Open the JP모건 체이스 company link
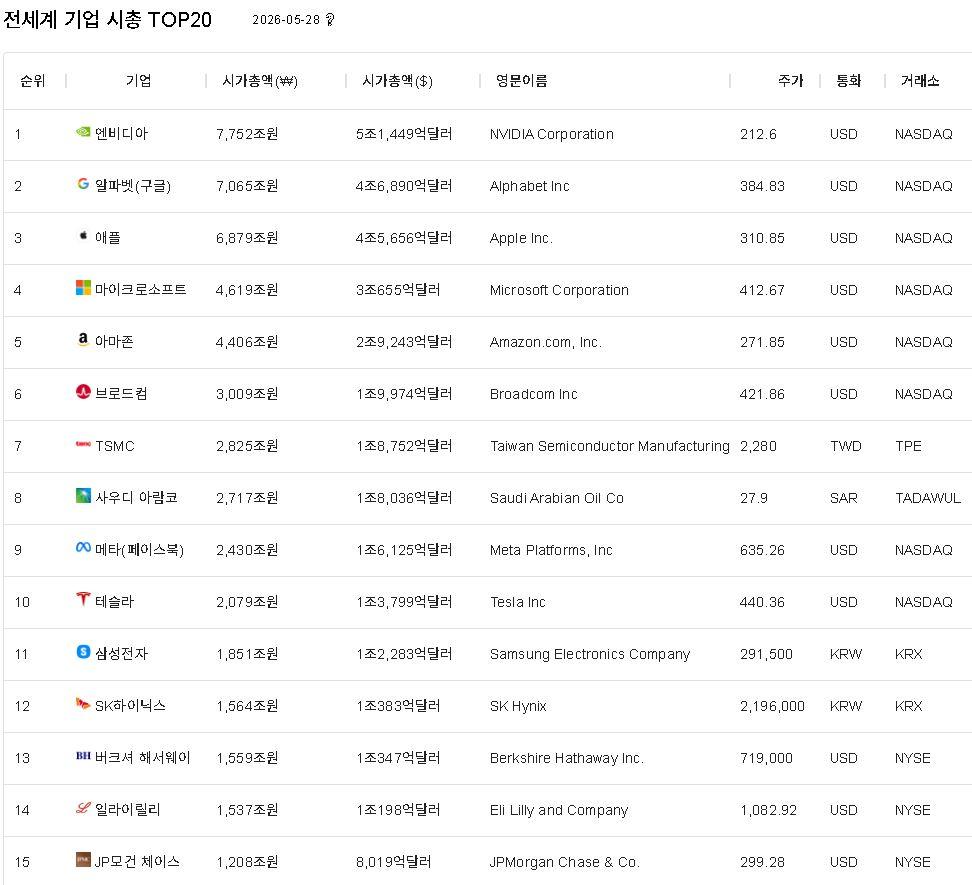Viewport: 972px width, 885px height. (137, 861)
